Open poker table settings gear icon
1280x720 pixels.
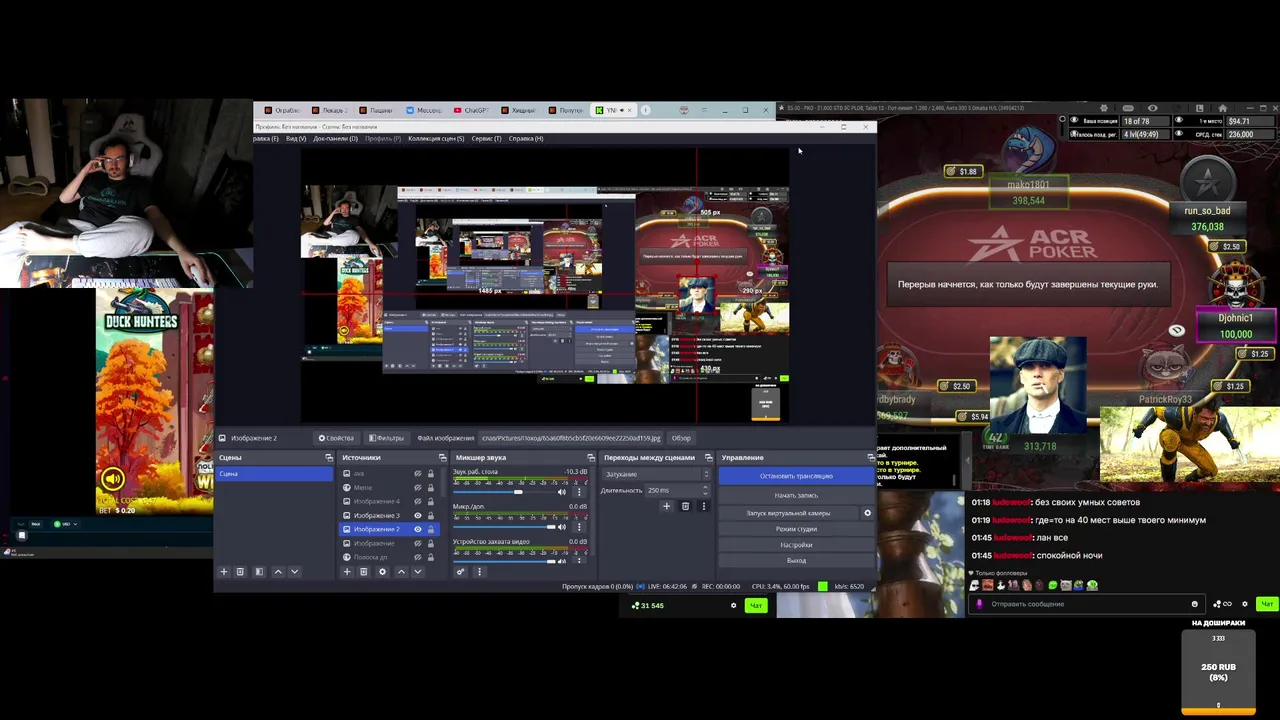(x=1104, y=108)
